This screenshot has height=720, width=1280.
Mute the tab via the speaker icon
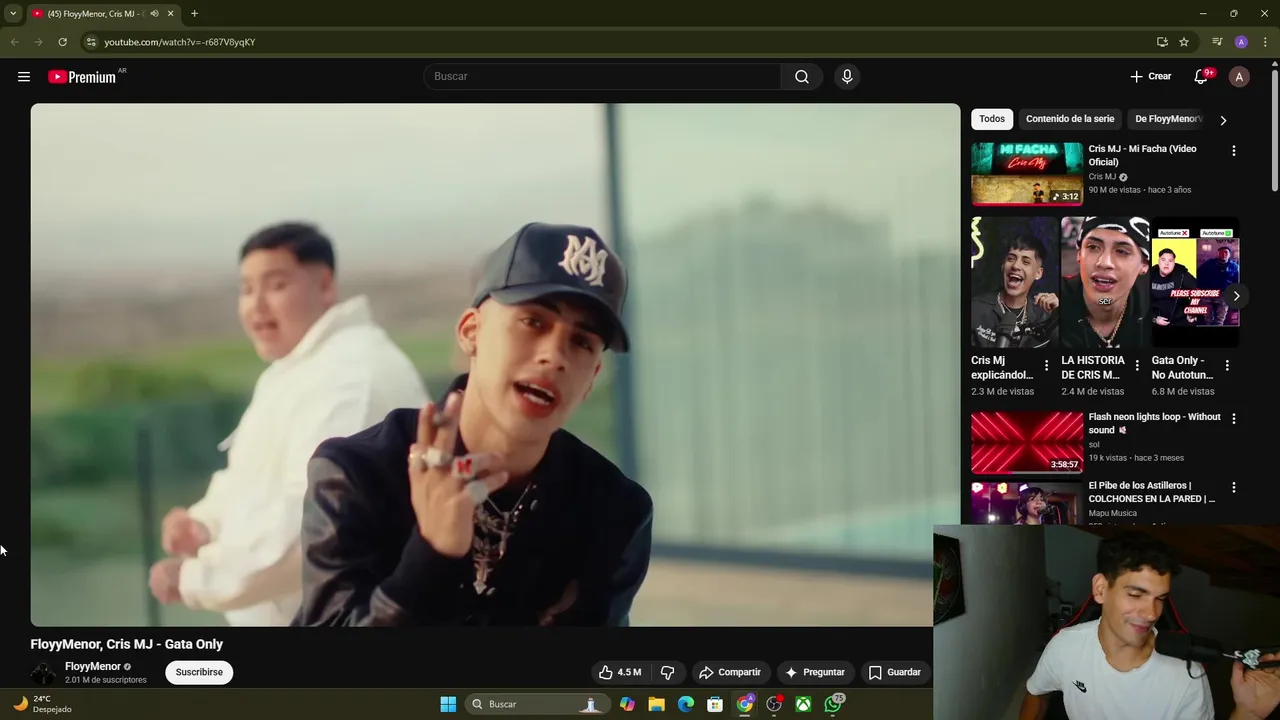click(154, 14)
